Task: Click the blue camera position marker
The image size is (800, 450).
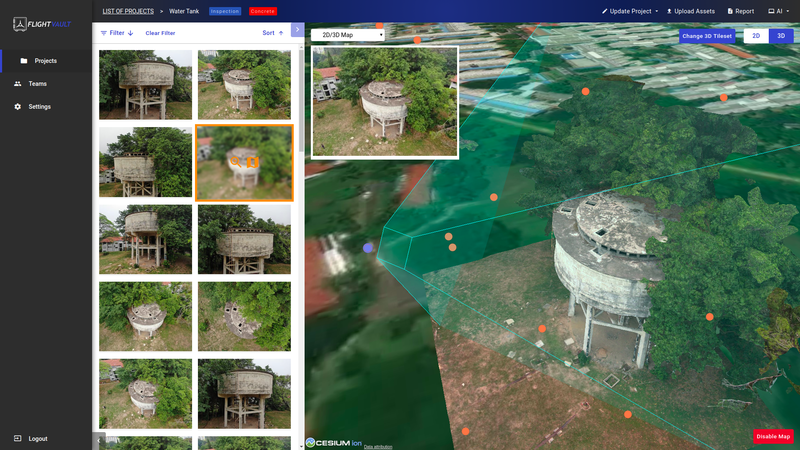Action: [x=368, y=248]
